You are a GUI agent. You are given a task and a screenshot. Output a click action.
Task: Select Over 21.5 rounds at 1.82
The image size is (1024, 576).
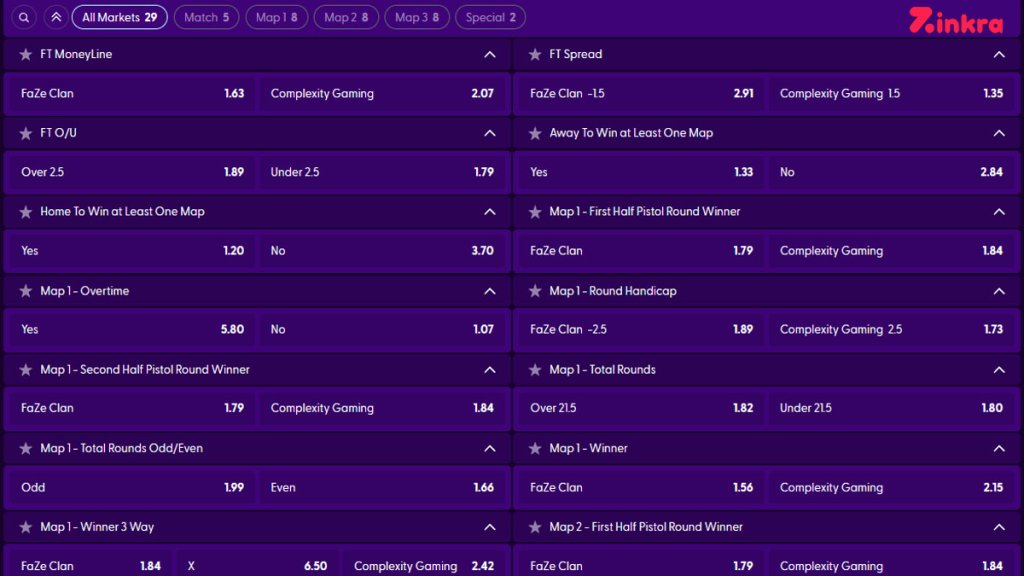pos(641,408)
